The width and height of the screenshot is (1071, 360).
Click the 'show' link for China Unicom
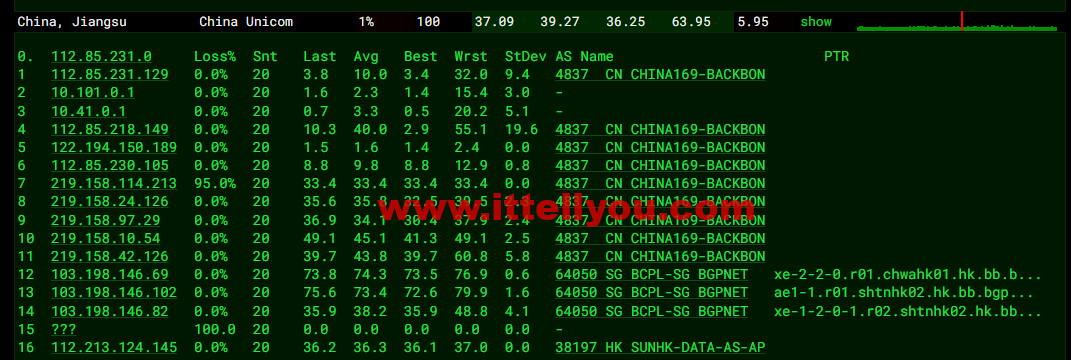point(816,22)
